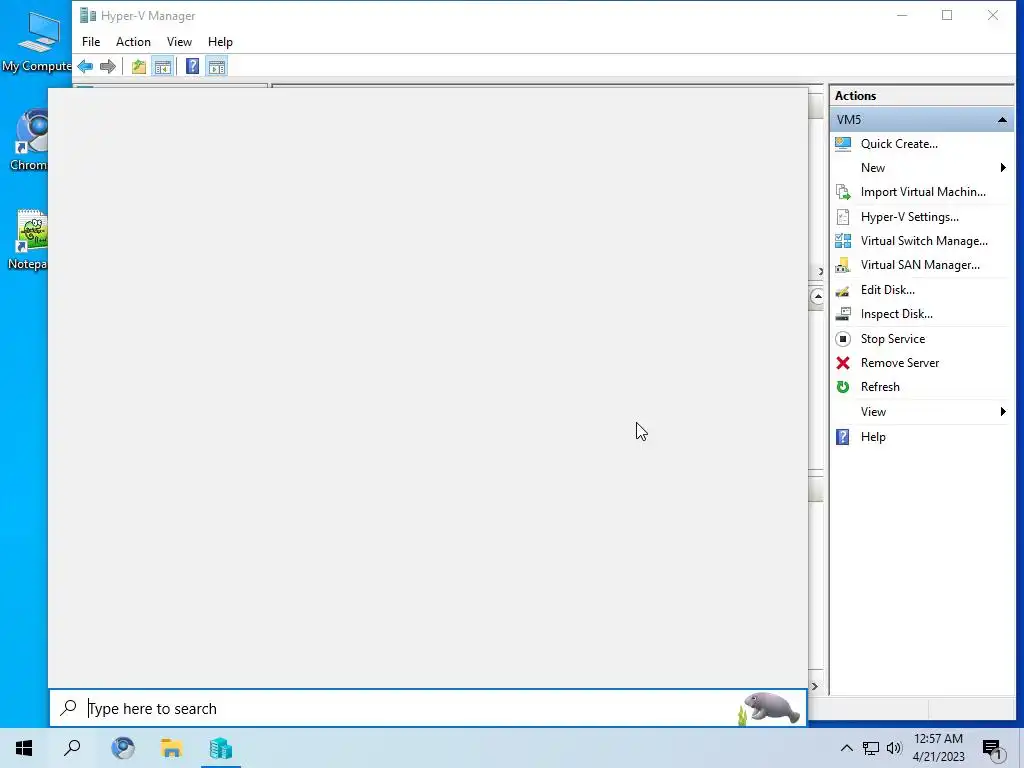Click Refresh in Actions pane
Viewport: 1024px width, 768px height.
[880, 387]
